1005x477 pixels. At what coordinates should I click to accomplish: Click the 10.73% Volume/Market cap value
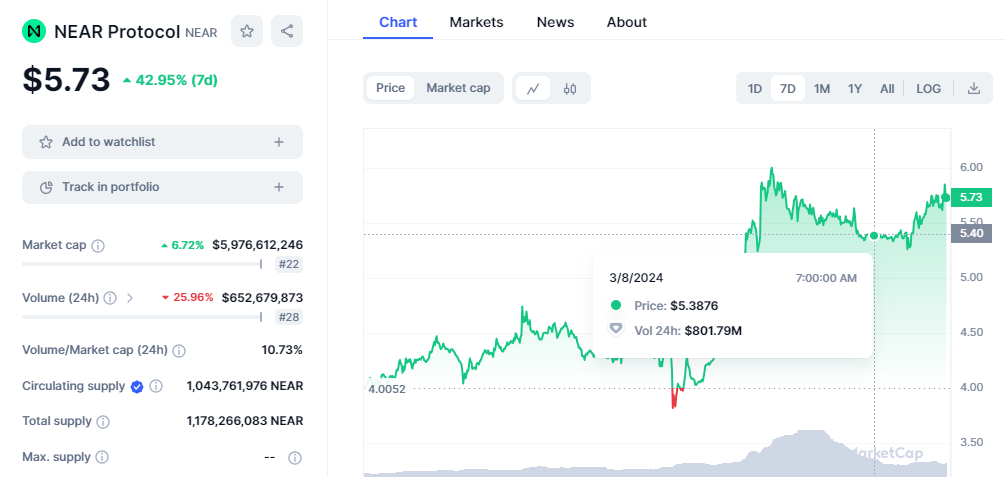point(282,350)
